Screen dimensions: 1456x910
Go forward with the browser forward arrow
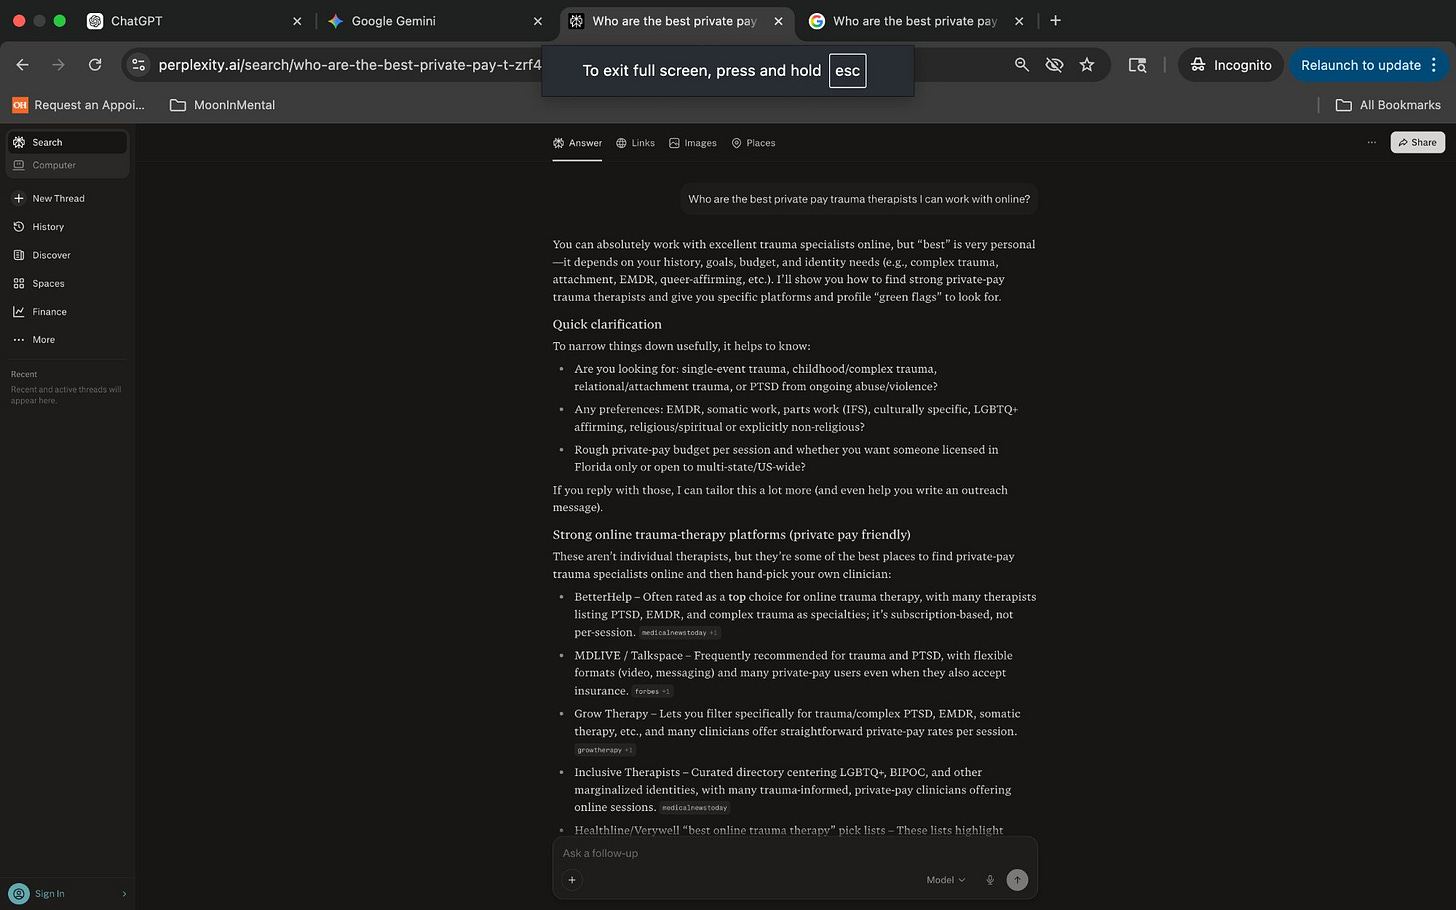(59, 65)
